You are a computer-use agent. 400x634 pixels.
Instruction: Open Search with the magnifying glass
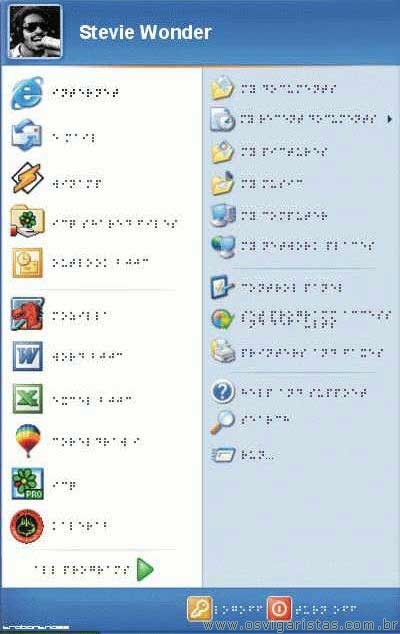(222, 422)
